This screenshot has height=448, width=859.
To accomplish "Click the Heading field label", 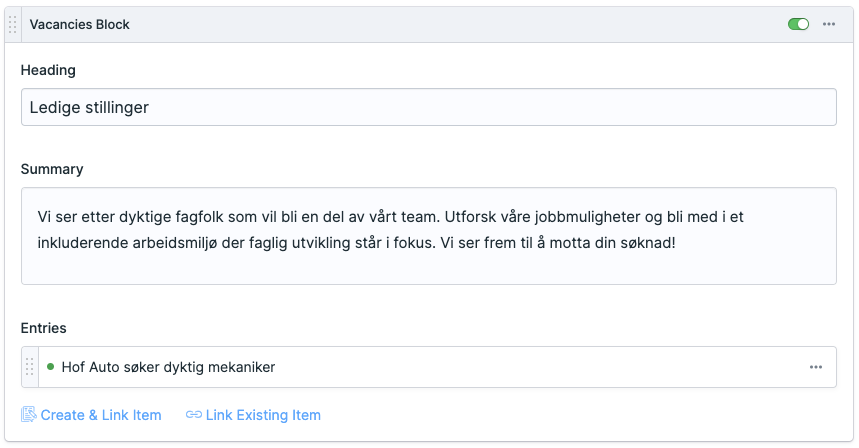I will coord(48,70).
